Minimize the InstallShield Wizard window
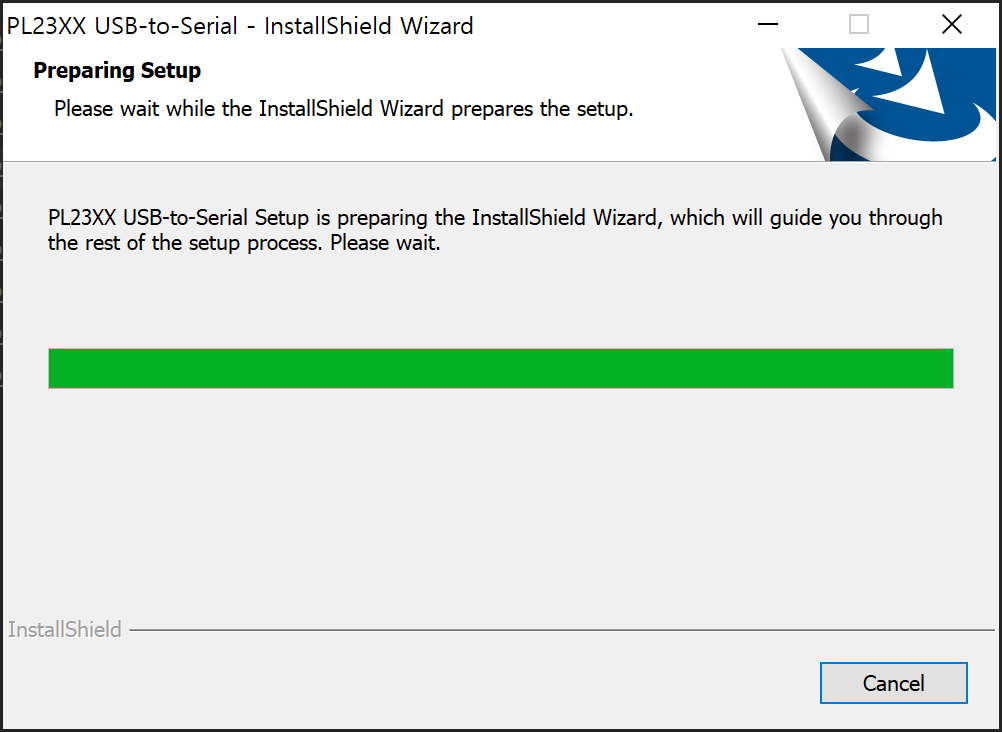Screen dimensions: 1002x732 (767, 25)
